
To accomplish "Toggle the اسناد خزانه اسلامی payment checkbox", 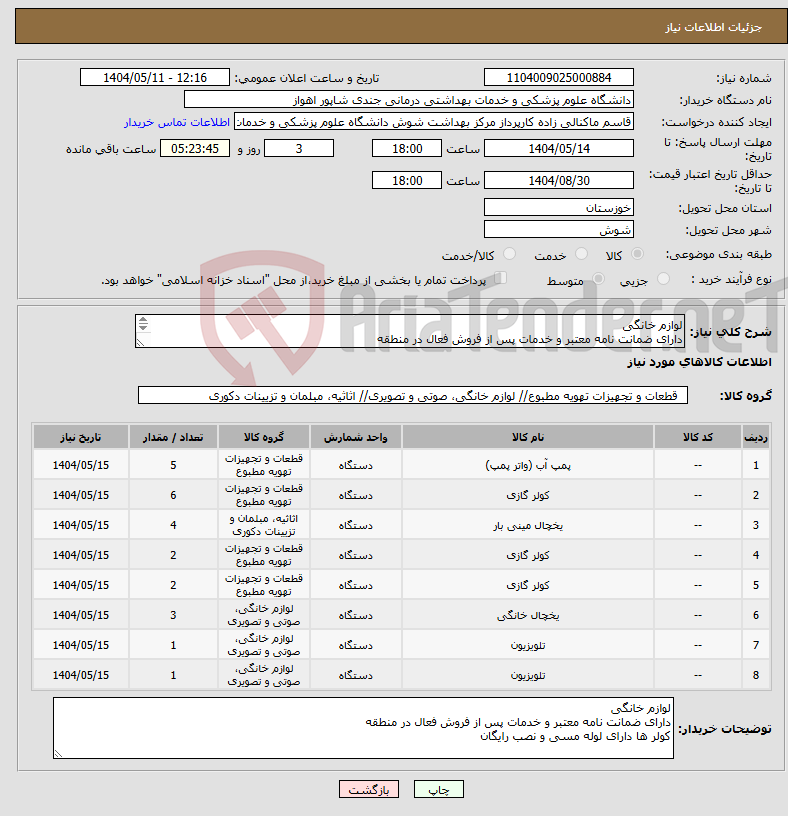I will [500, 278].
